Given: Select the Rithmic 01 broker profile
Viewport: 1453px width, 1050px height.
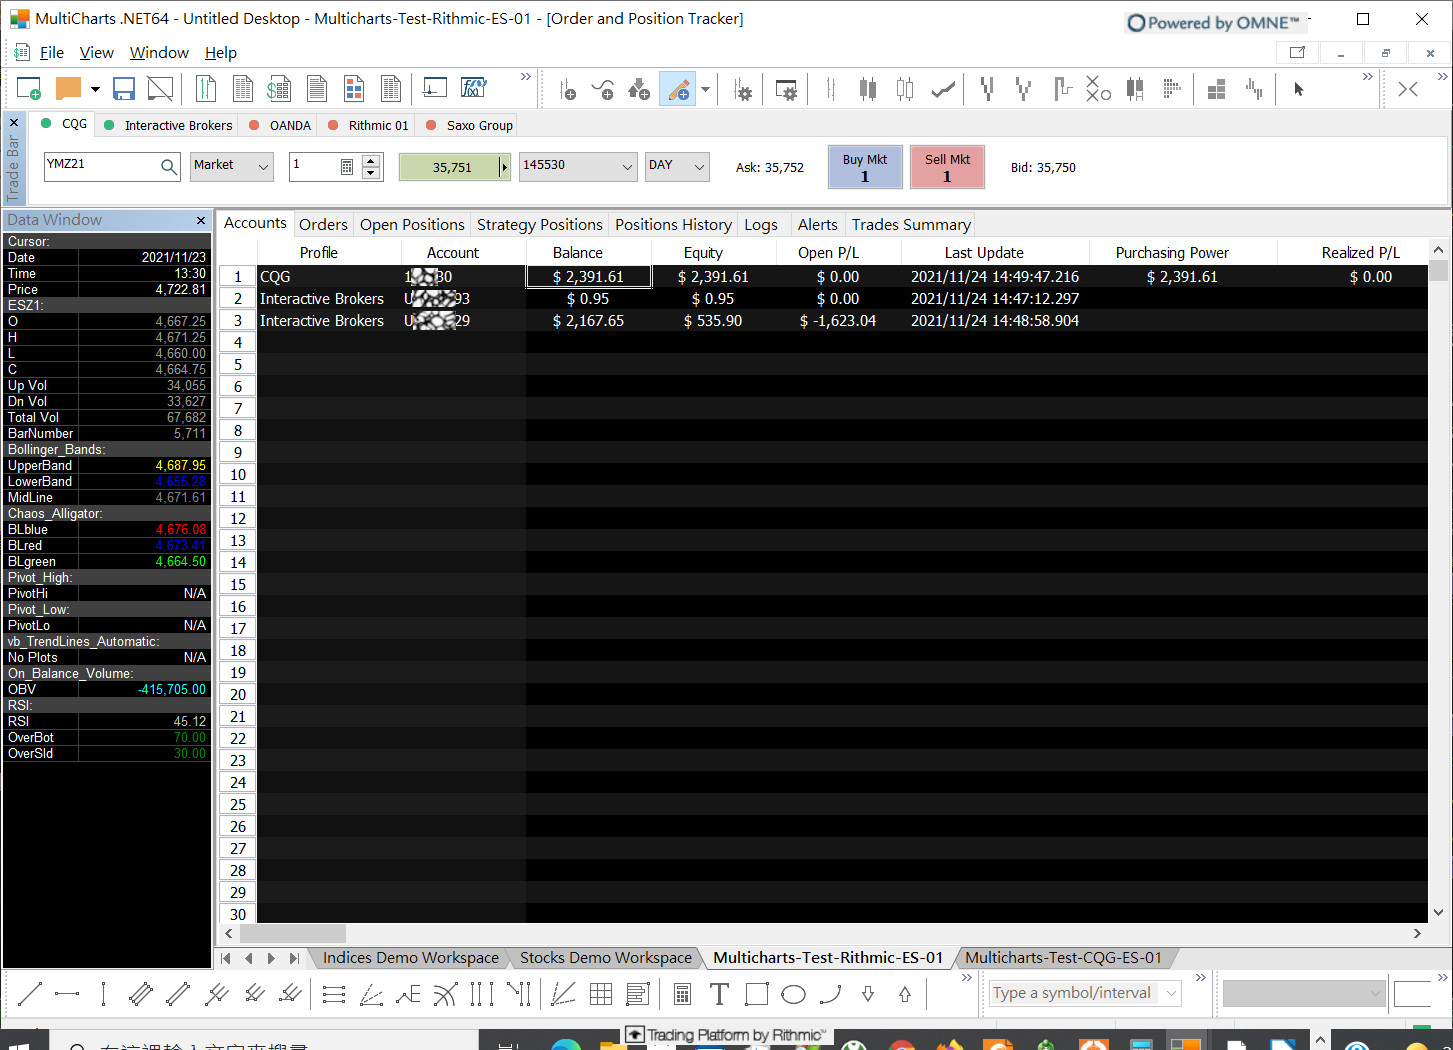Looking at the screenshot, I should pyautogui.click(x=368, y=125).
